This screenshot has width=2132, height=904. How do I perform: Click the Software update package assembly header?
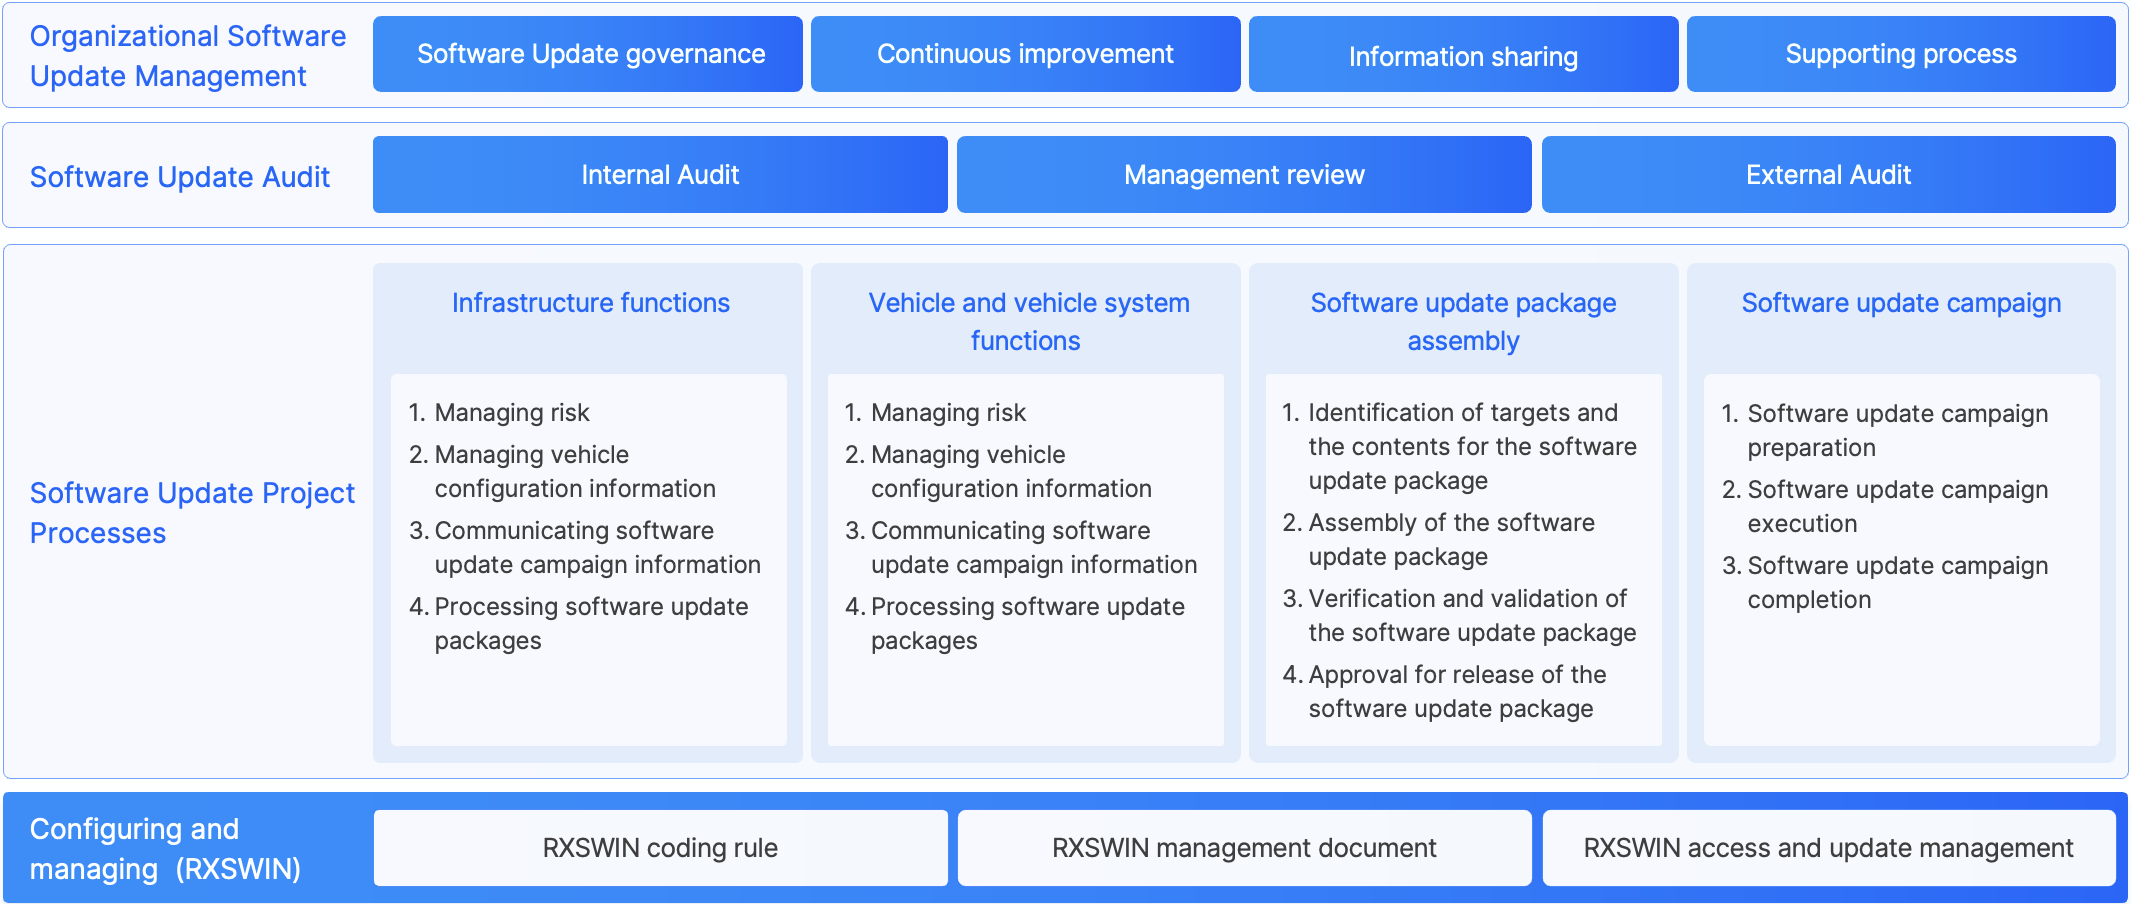tap(1463, 320)
